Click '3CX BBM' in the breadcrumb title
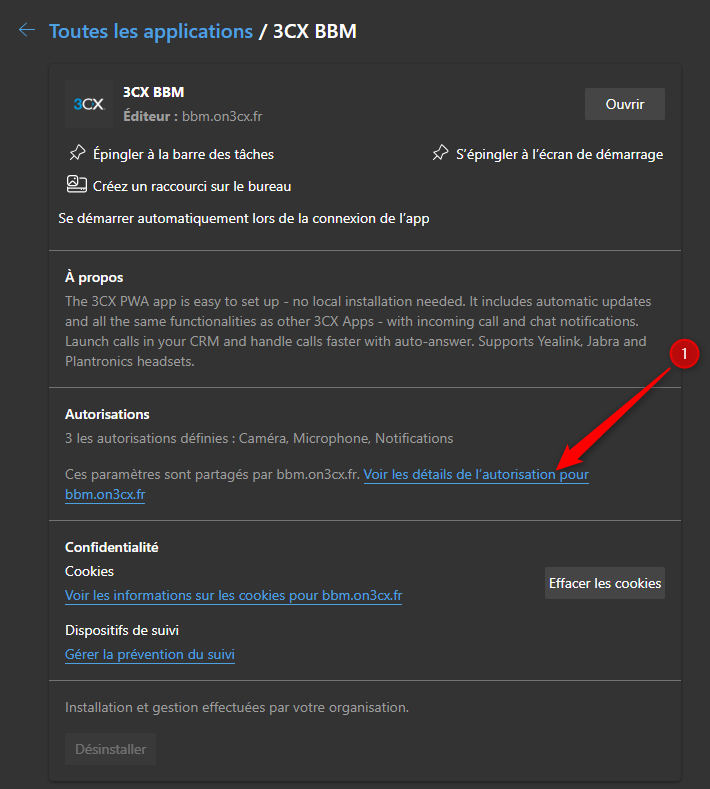 pos(315,31)
